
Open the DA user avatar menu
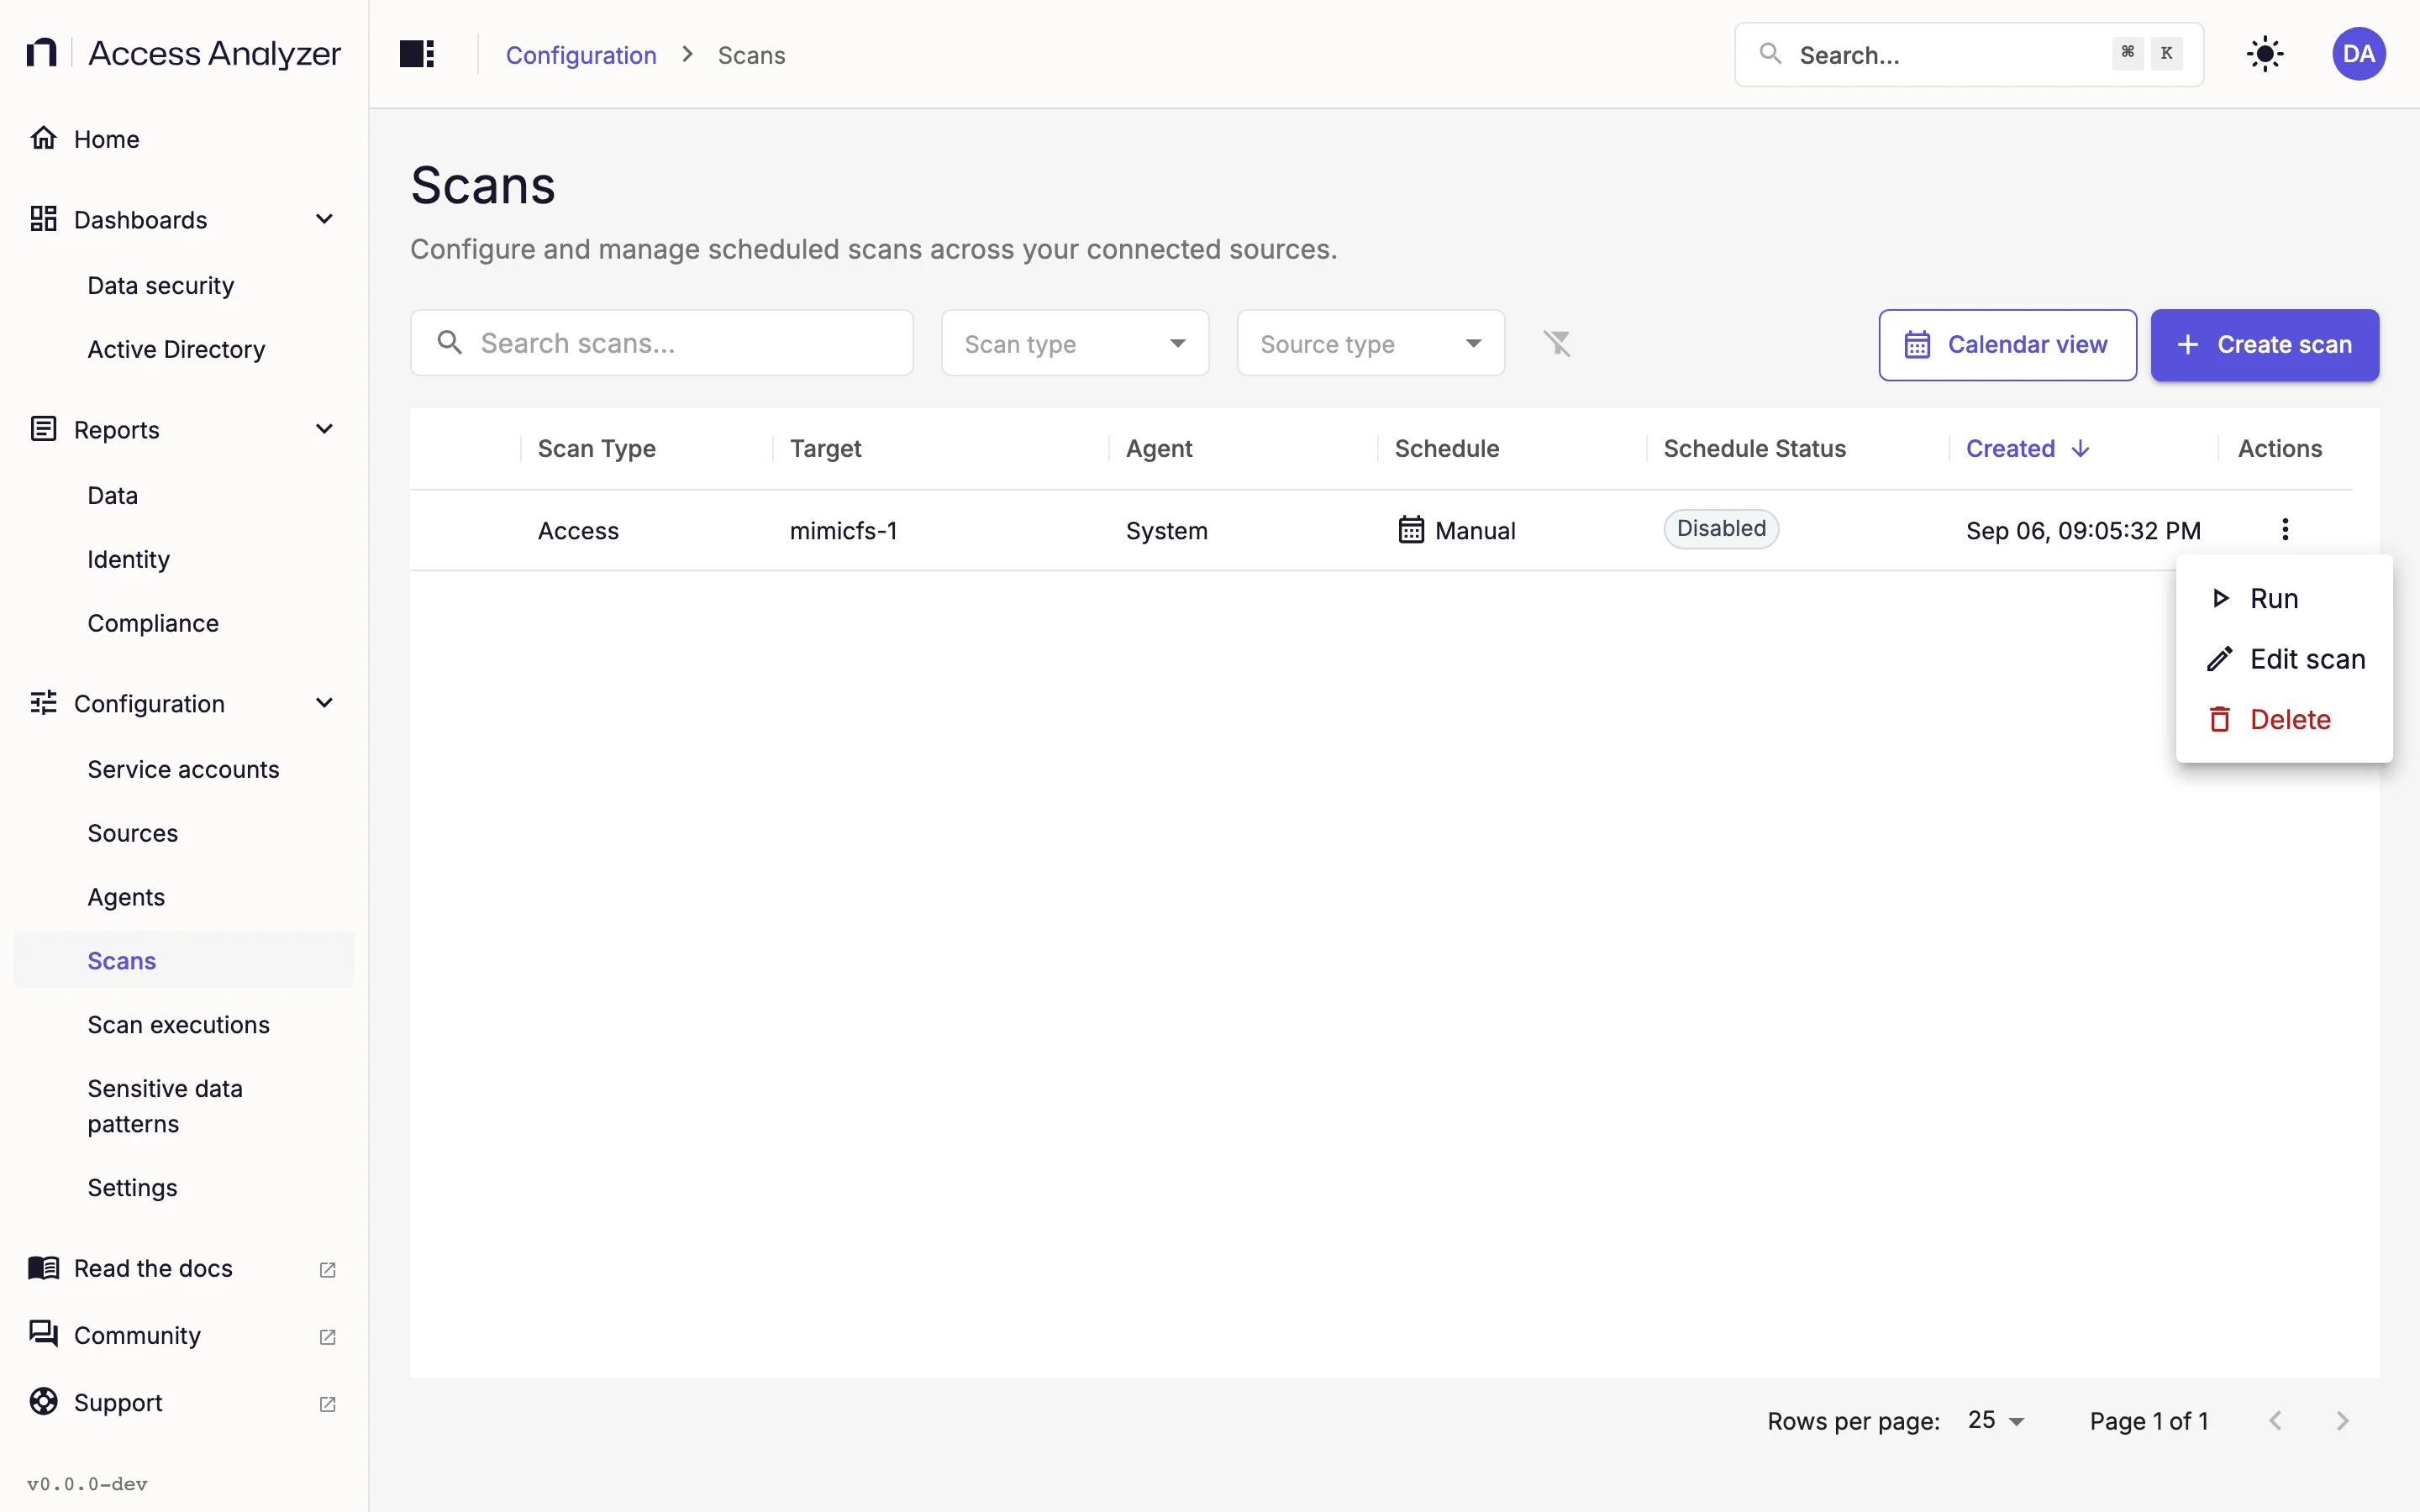point(2358,54)
